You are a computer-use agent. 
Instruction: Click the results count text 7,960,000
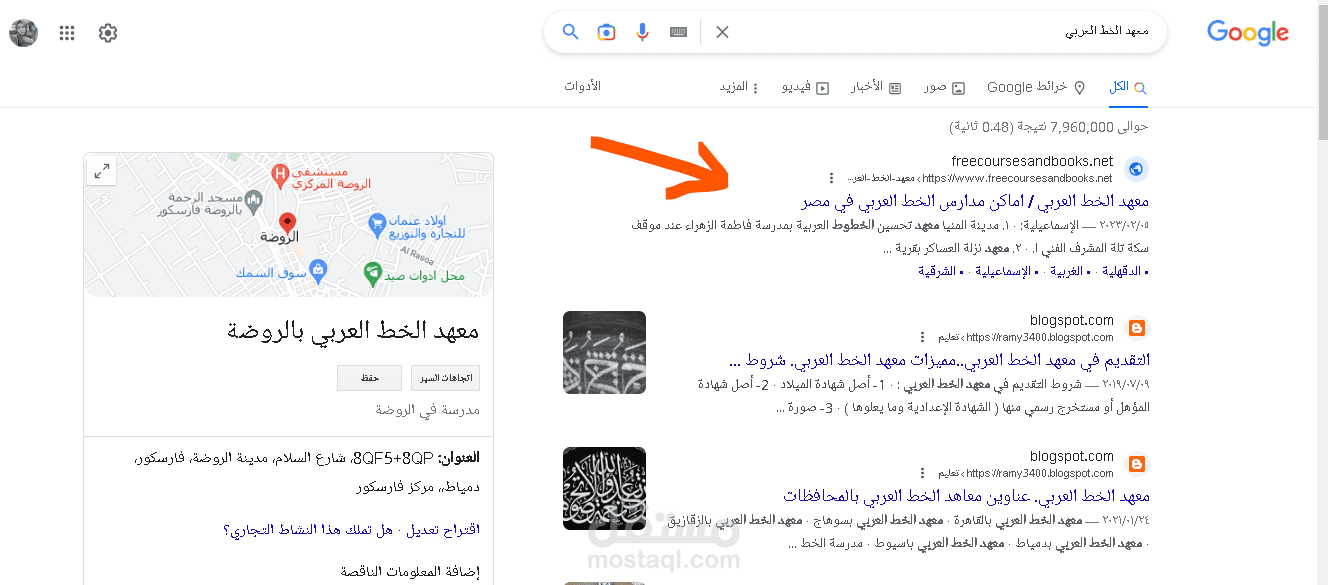1048,127
